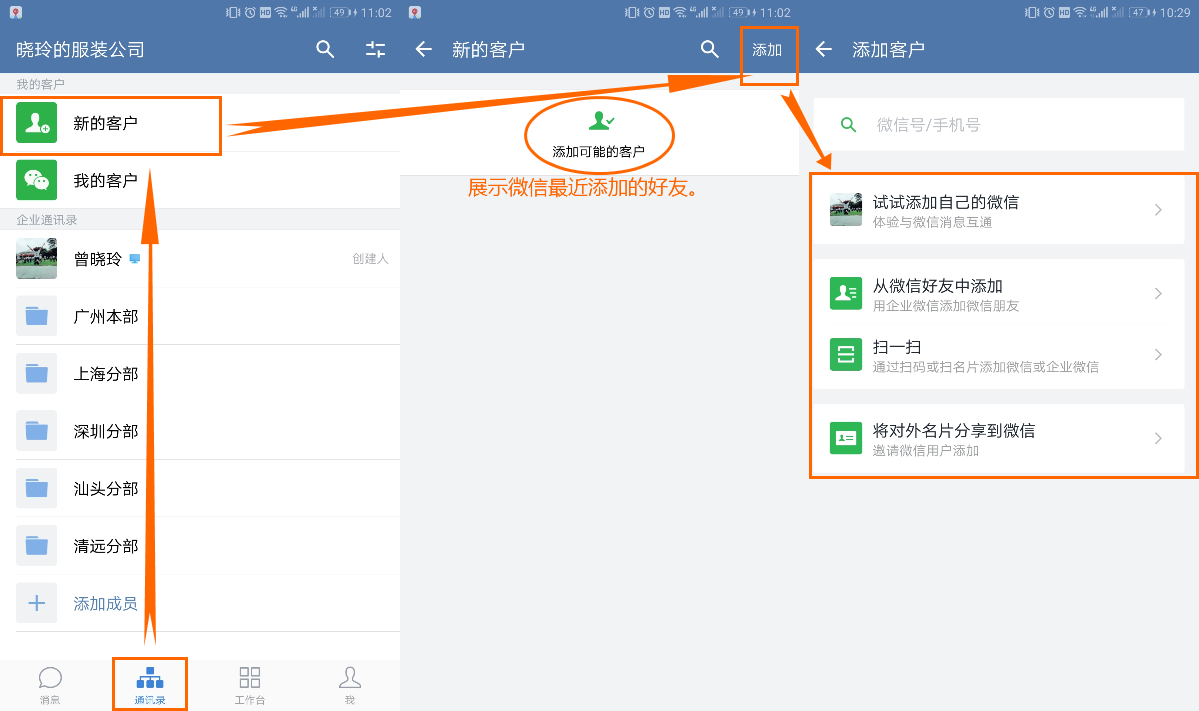Image resolution: width=1199 pixels, height=711 pixels.
Task: Open department 上海分部
Action: 106,374
